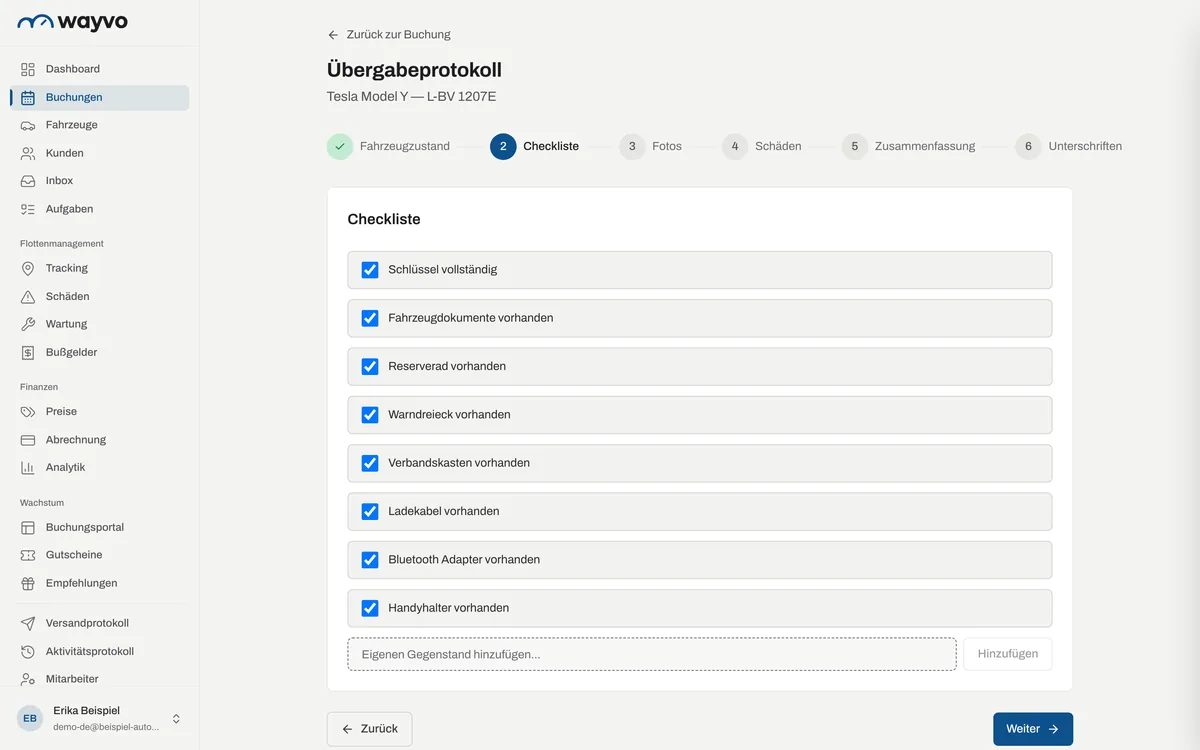Click the Preise tag icon

[28, 411]
